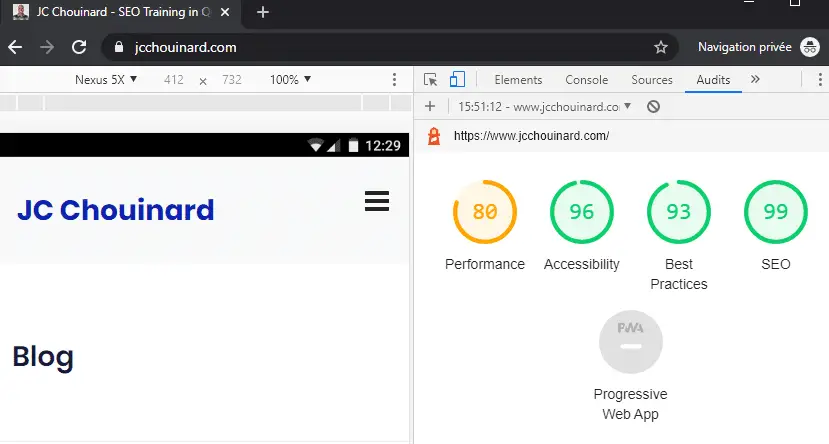Click the address bar showing jcchouinard.com

click(x=389, y=47)
